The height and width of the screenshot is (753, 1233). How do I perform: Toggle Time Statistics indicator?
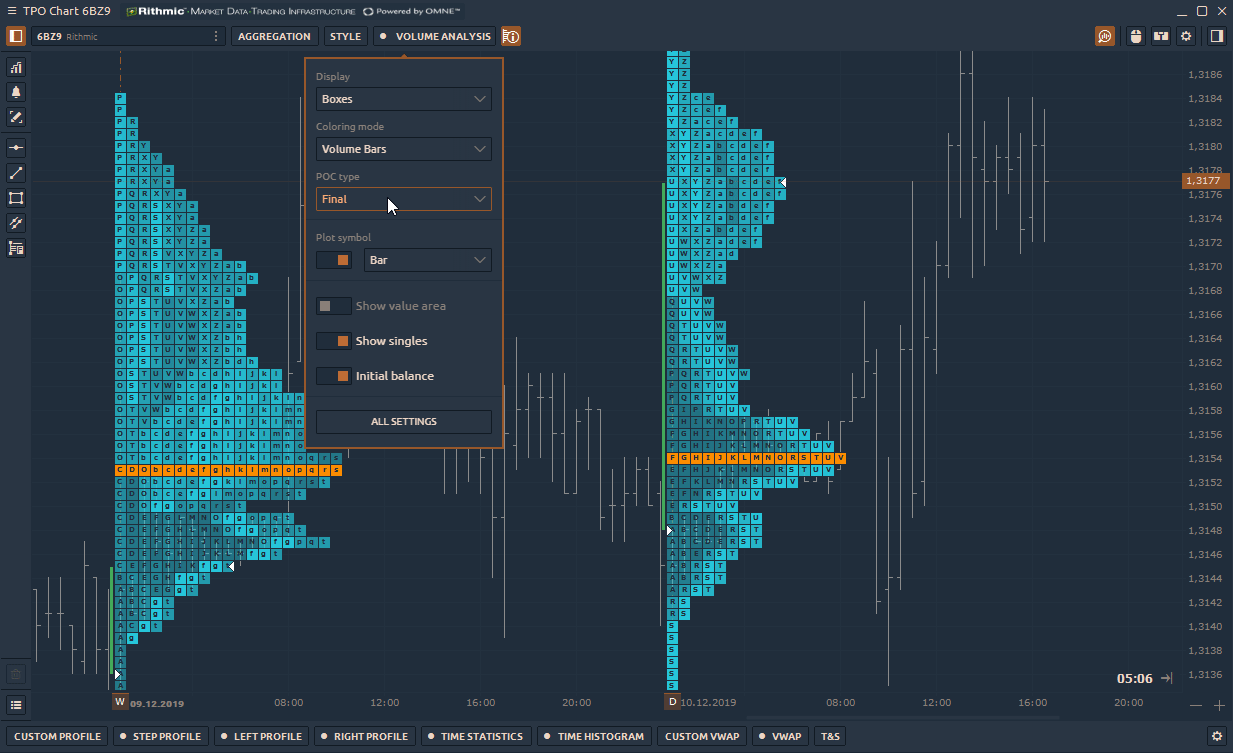475,736
